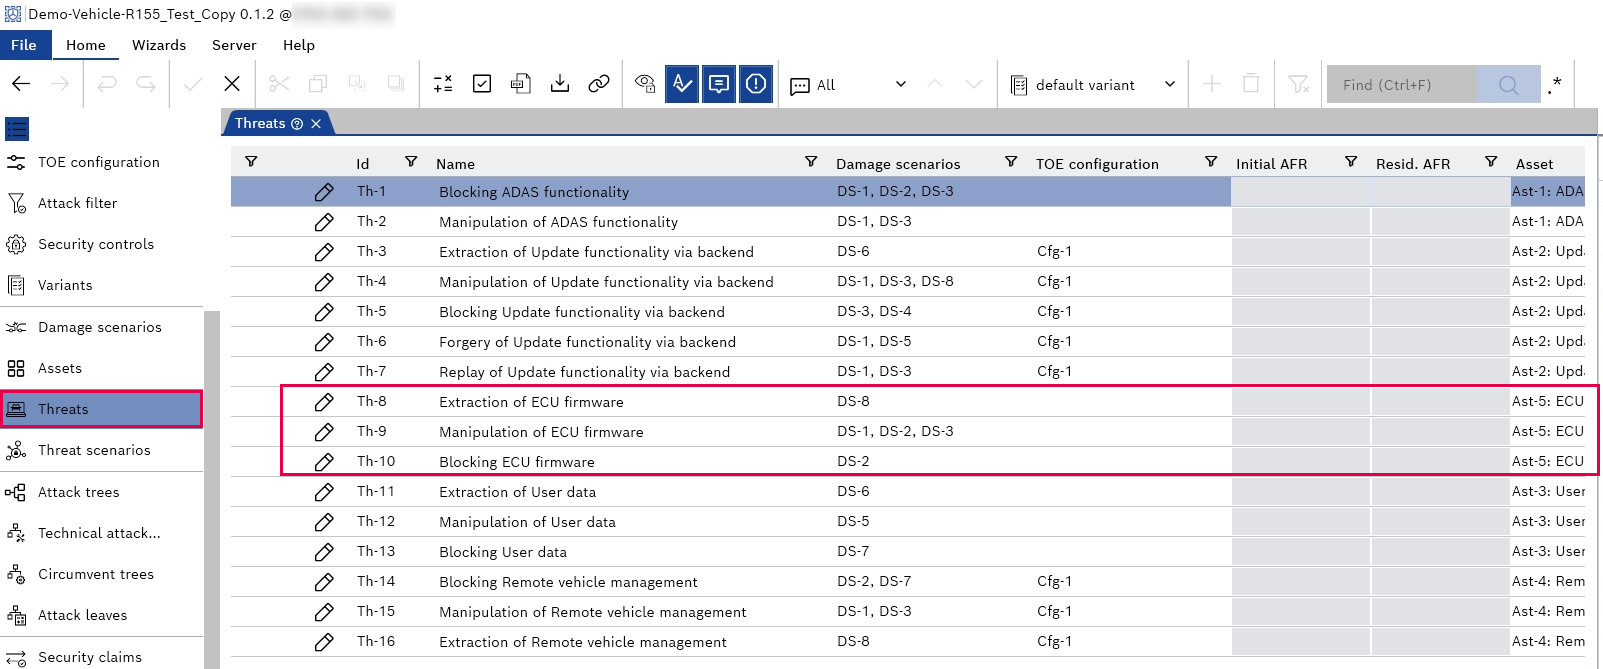Screen dimensions: 1603x669
Task: Toggle the eye-lock visibility icon
Action: tap(645, 84)
